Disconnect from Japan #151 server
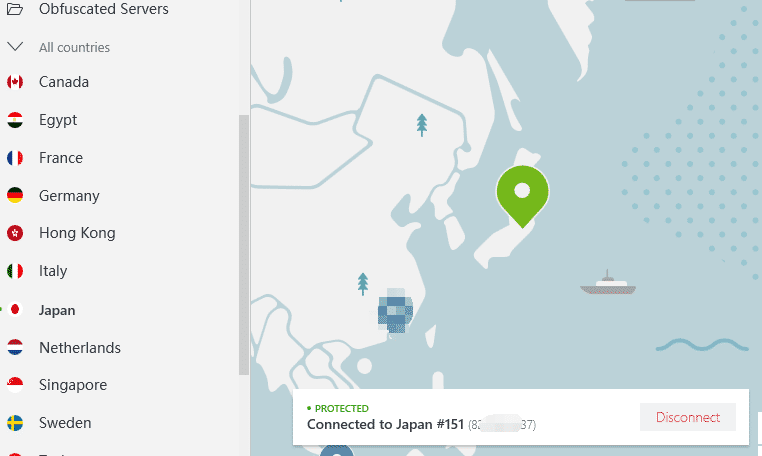This screenshot has height=456, width=762. [688, 417]
